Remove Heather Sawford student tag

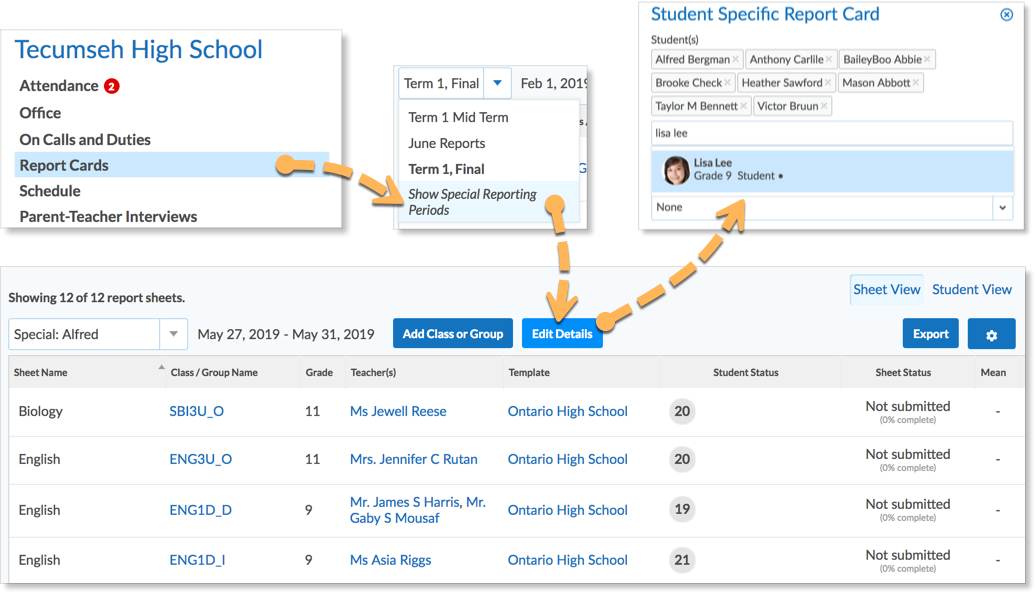[x=828, y=83]
